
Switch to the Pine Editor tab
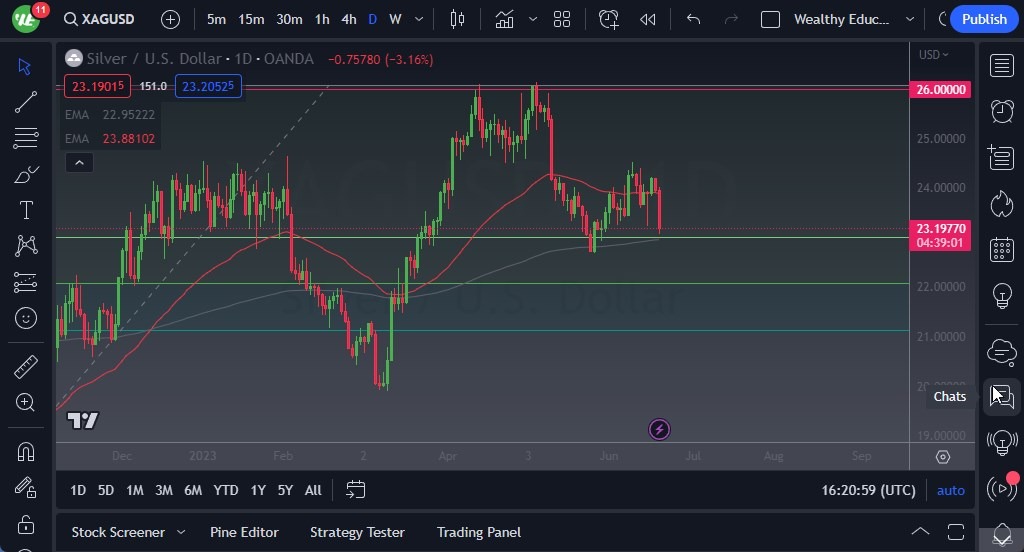[244, 532]
